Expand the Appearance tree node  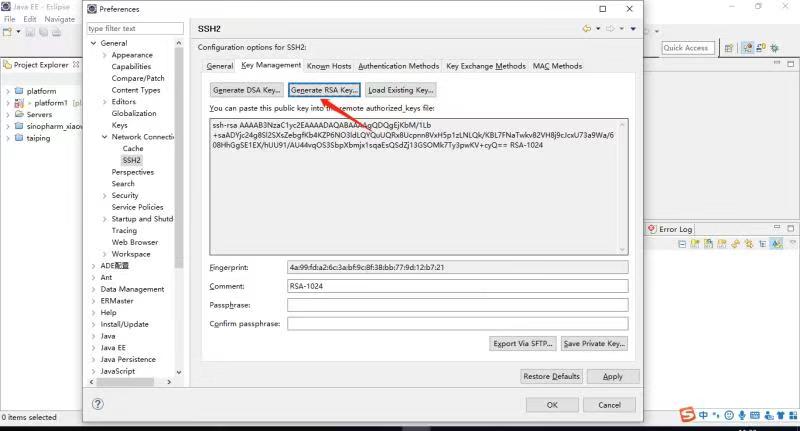[x=105, y=55]
